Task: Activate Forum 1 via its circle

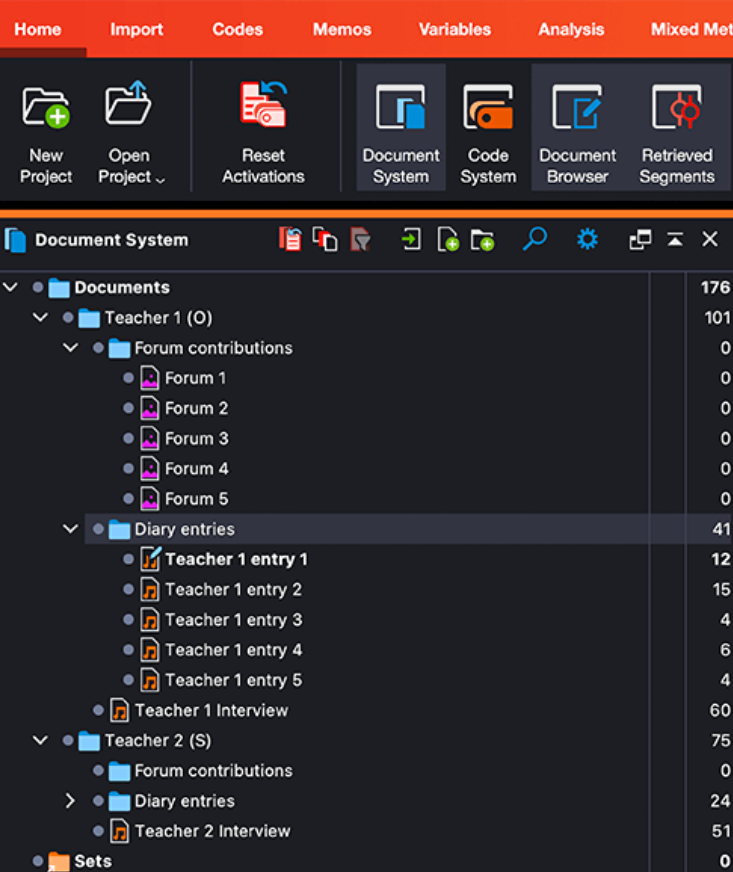Action: [x=128, y=378]
